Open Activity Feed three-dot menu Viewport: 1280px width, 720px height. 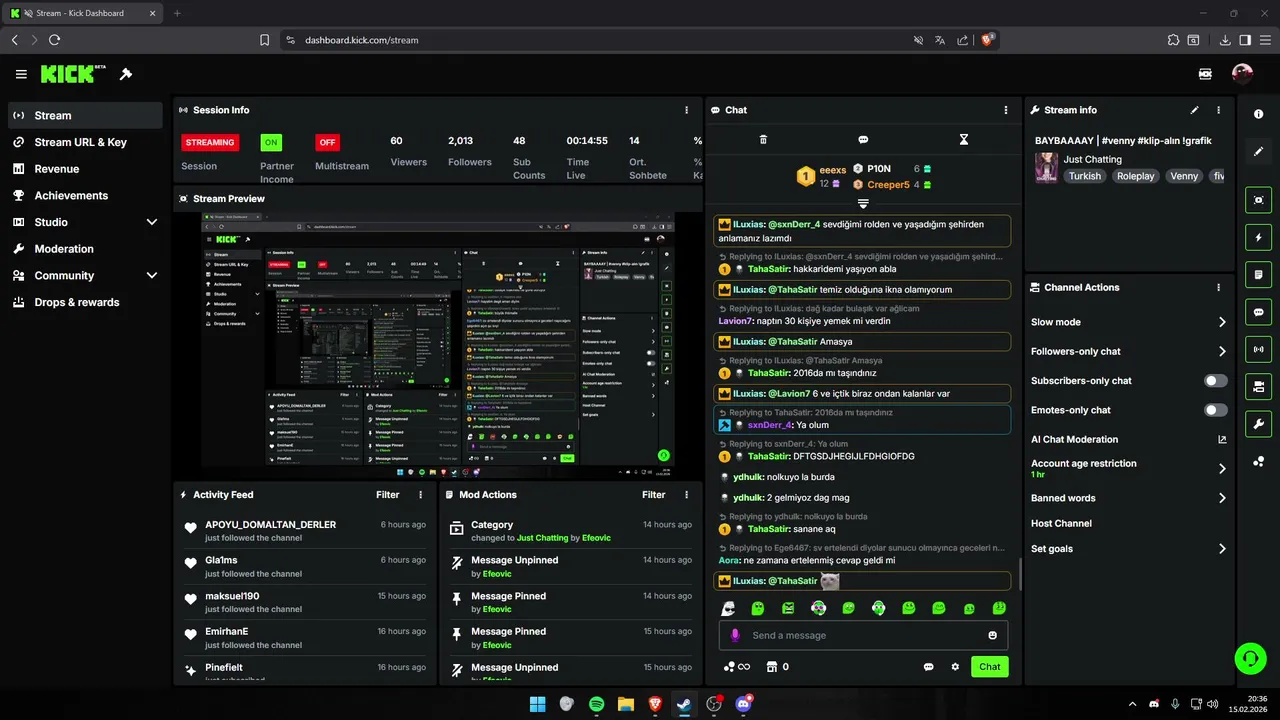(x=420, y=495)
